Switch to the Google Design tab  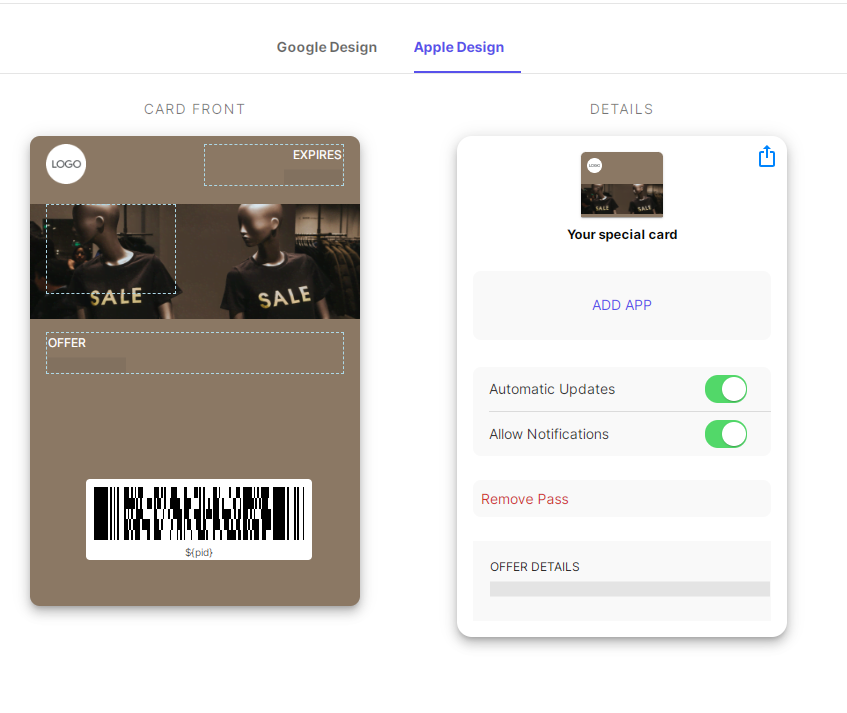tap(327, 48)
